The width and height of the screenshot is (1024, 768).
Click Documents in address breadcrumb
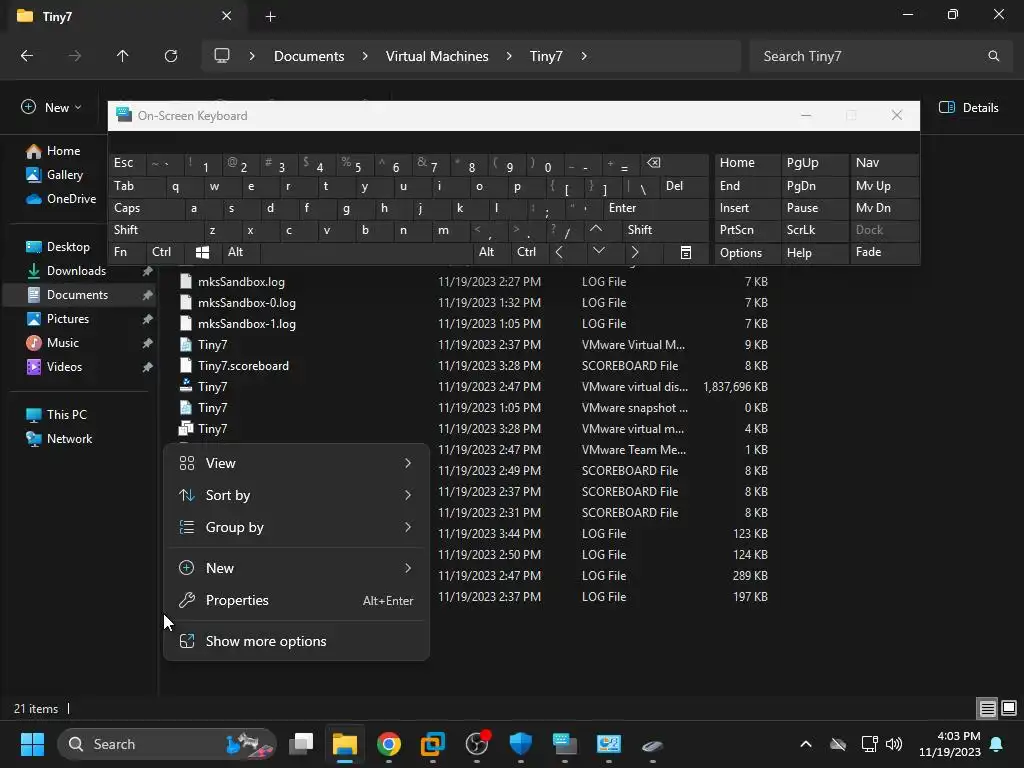coord(309,56)
